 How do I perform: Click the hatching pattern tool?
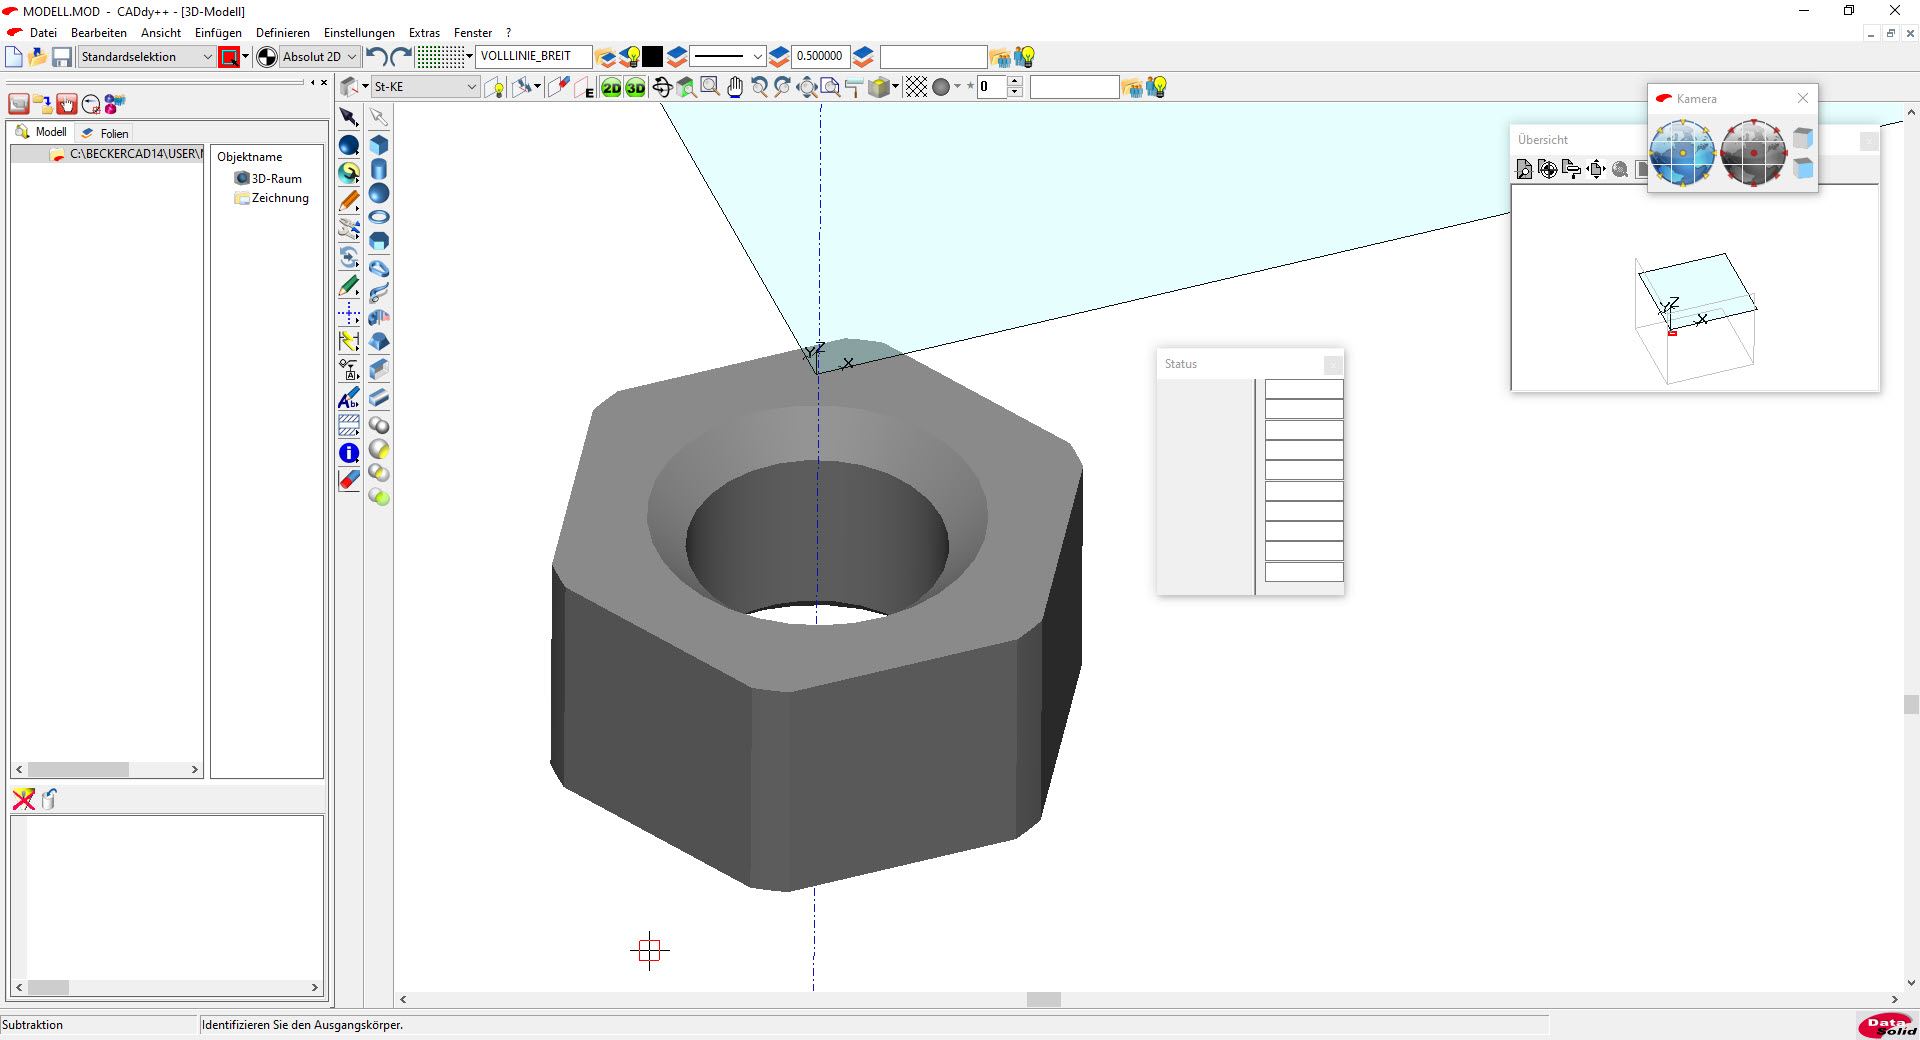[348, 425]
